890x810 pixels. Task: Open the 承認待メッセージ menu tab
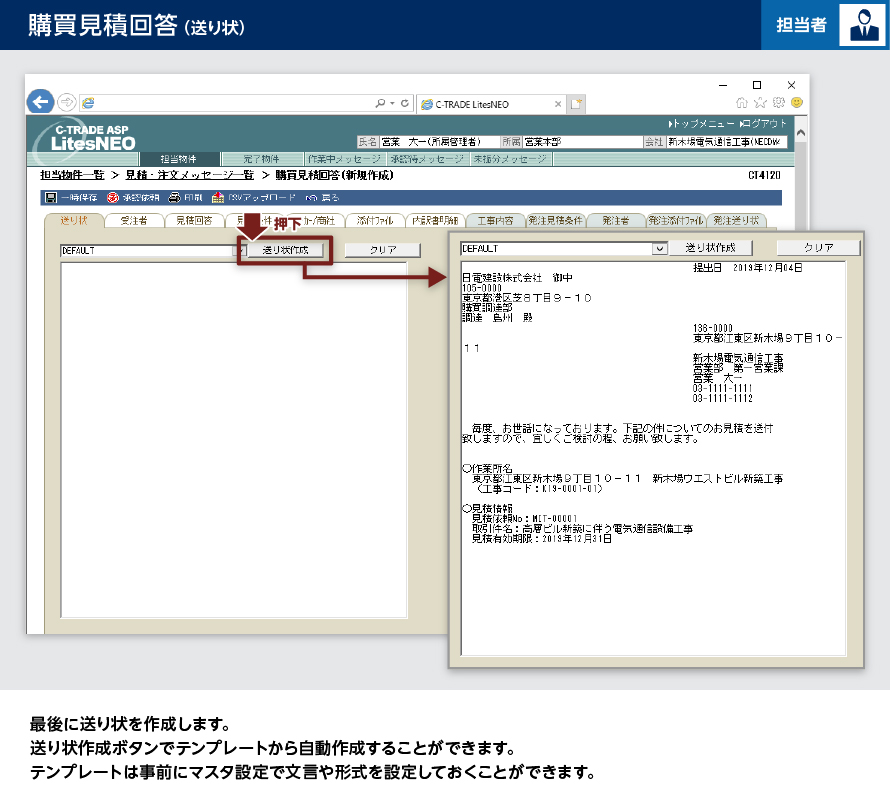click(426, 159)
